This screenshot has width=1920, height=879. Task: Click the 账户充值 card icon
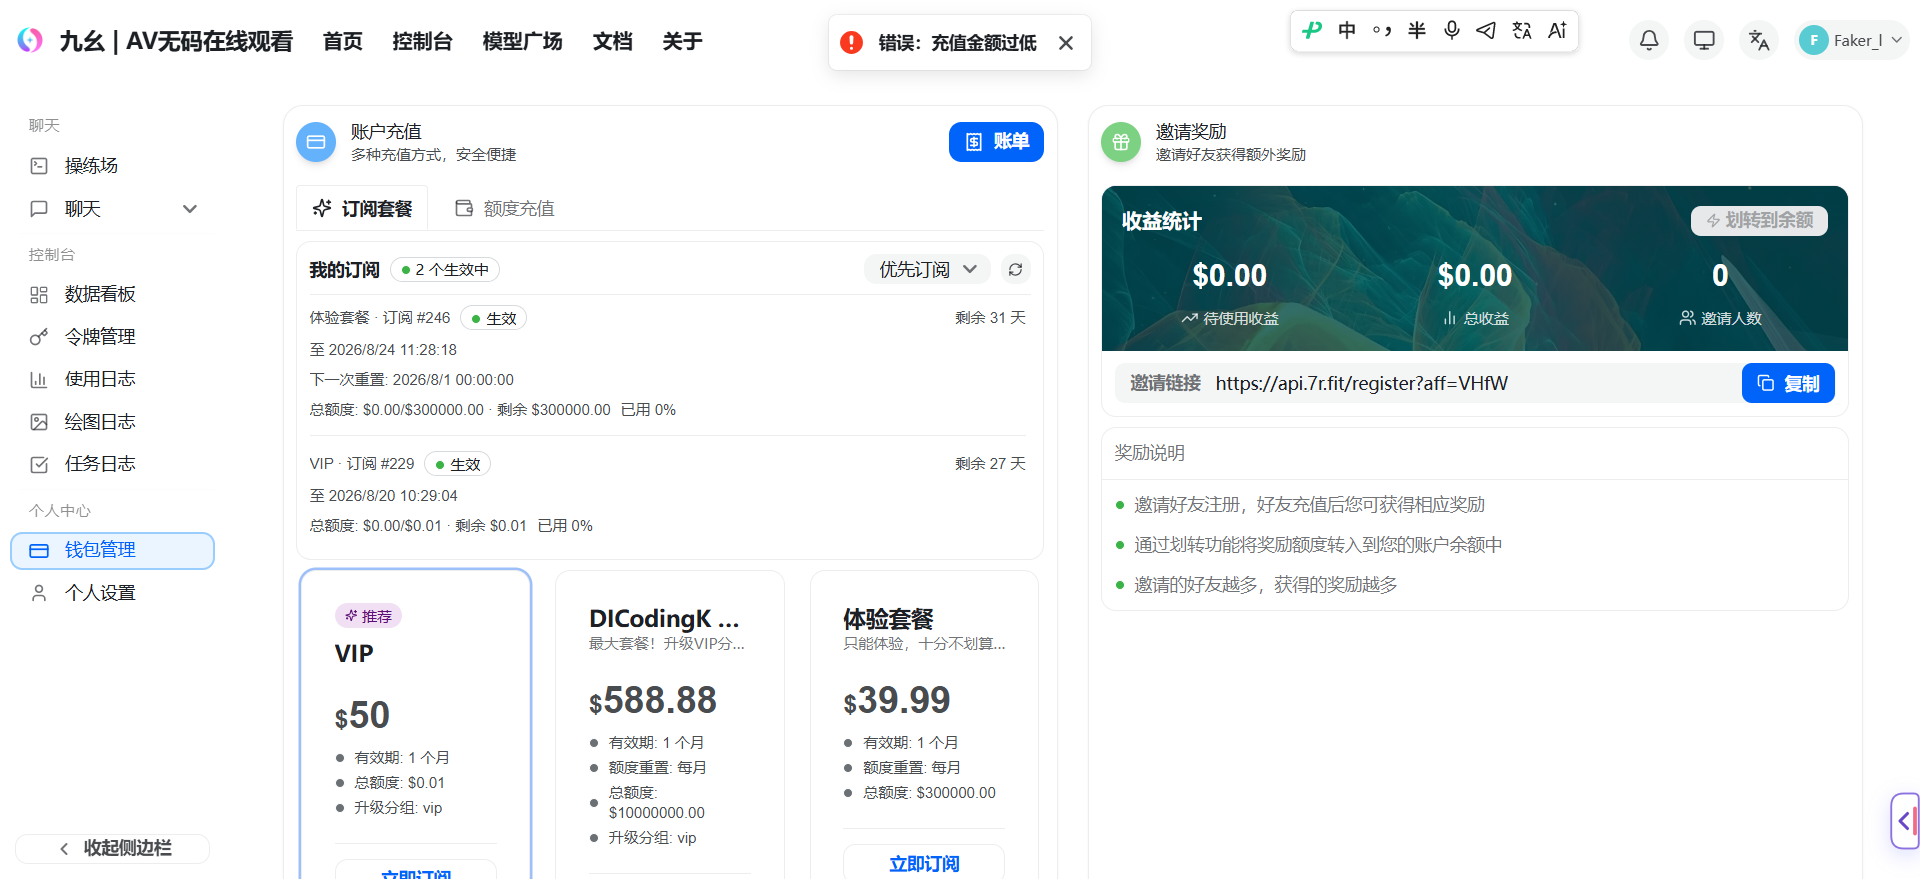[x=316, y=142]
